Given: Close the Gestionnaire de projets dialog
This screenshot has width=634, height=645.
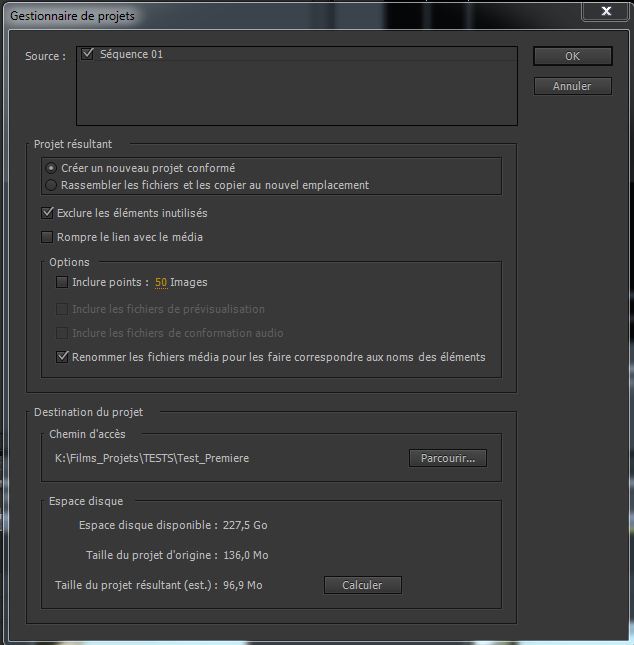Looking at the screenshot, I should 605,11.
